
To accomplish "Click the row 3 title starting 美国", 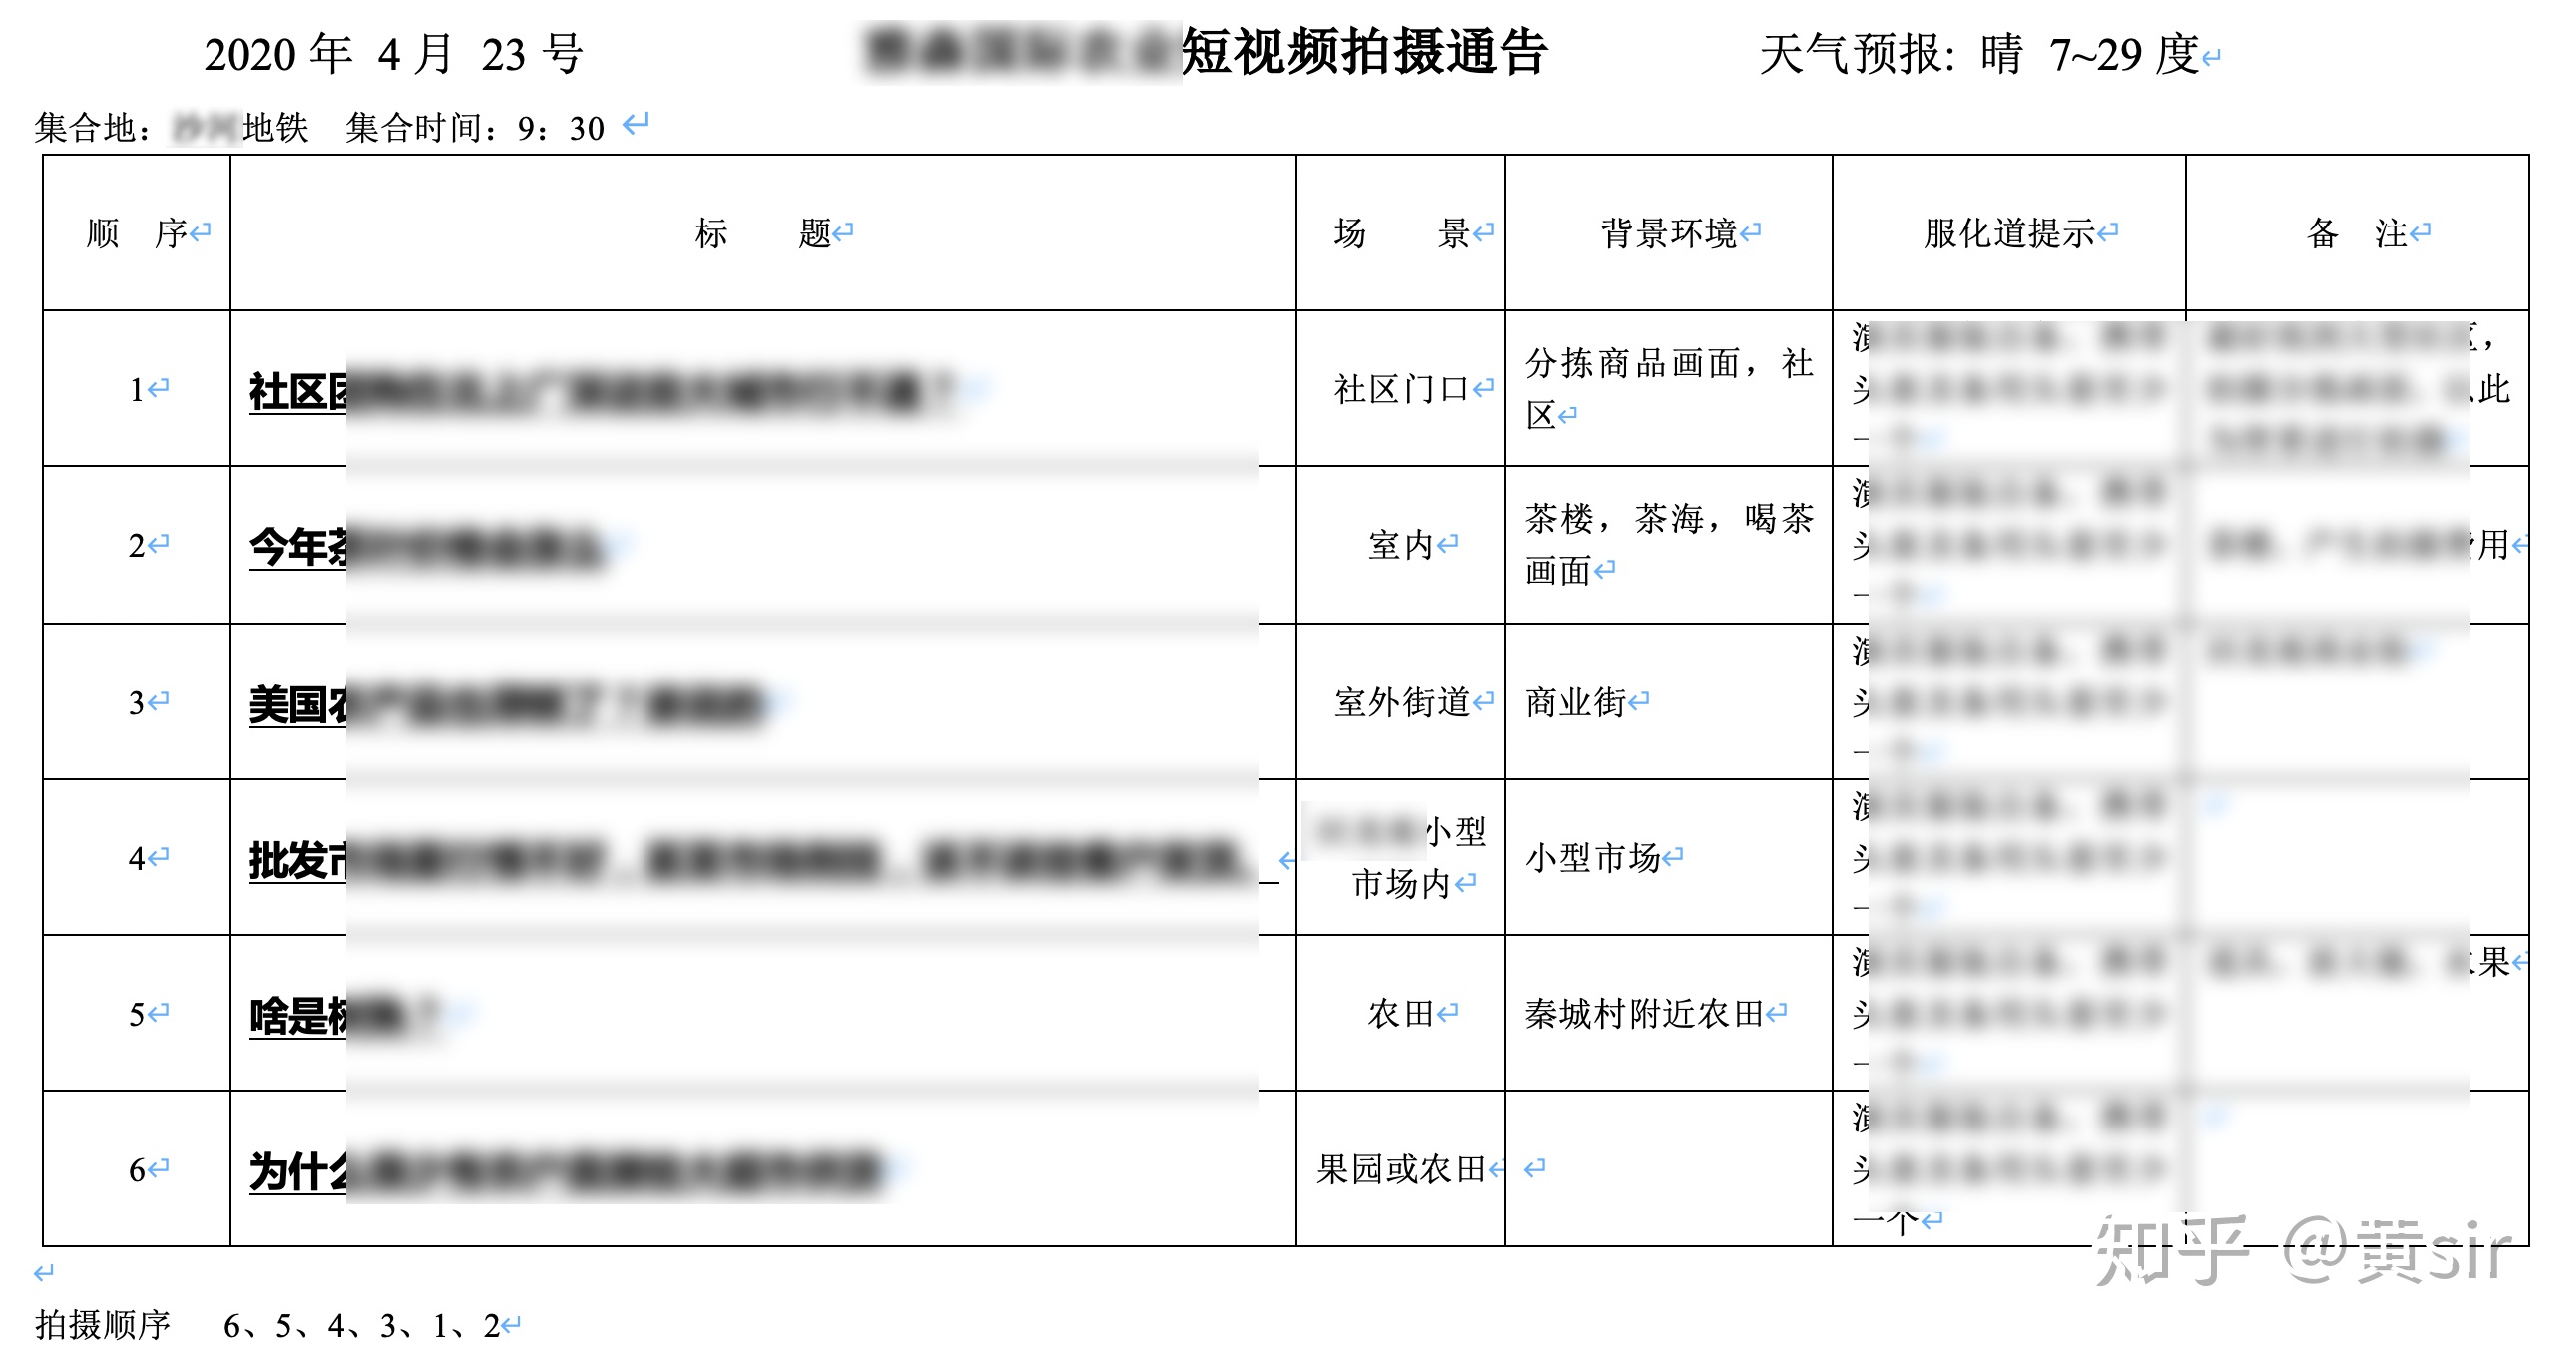I will click(x=506, y=705).
